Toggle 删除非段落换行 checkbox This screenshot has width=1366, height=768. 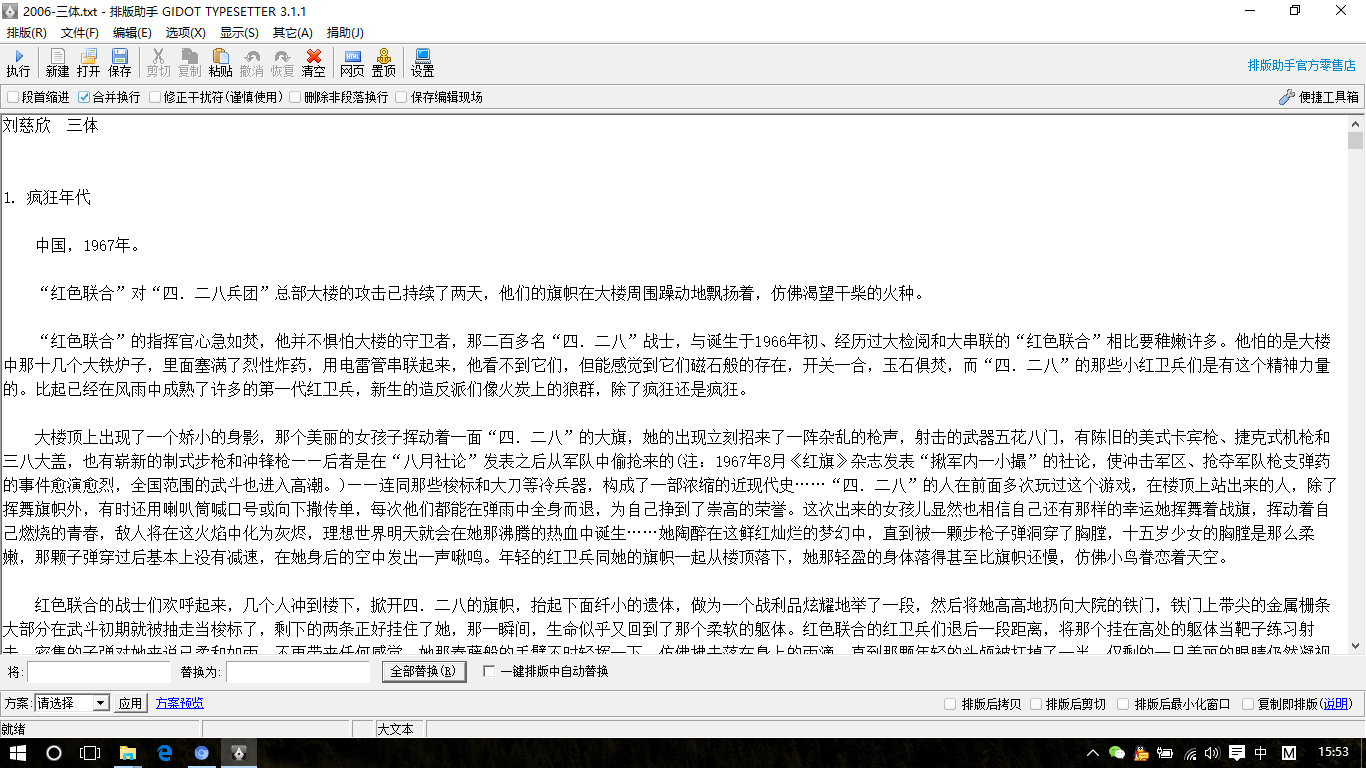pyautogui.click(x=295, y=97)
